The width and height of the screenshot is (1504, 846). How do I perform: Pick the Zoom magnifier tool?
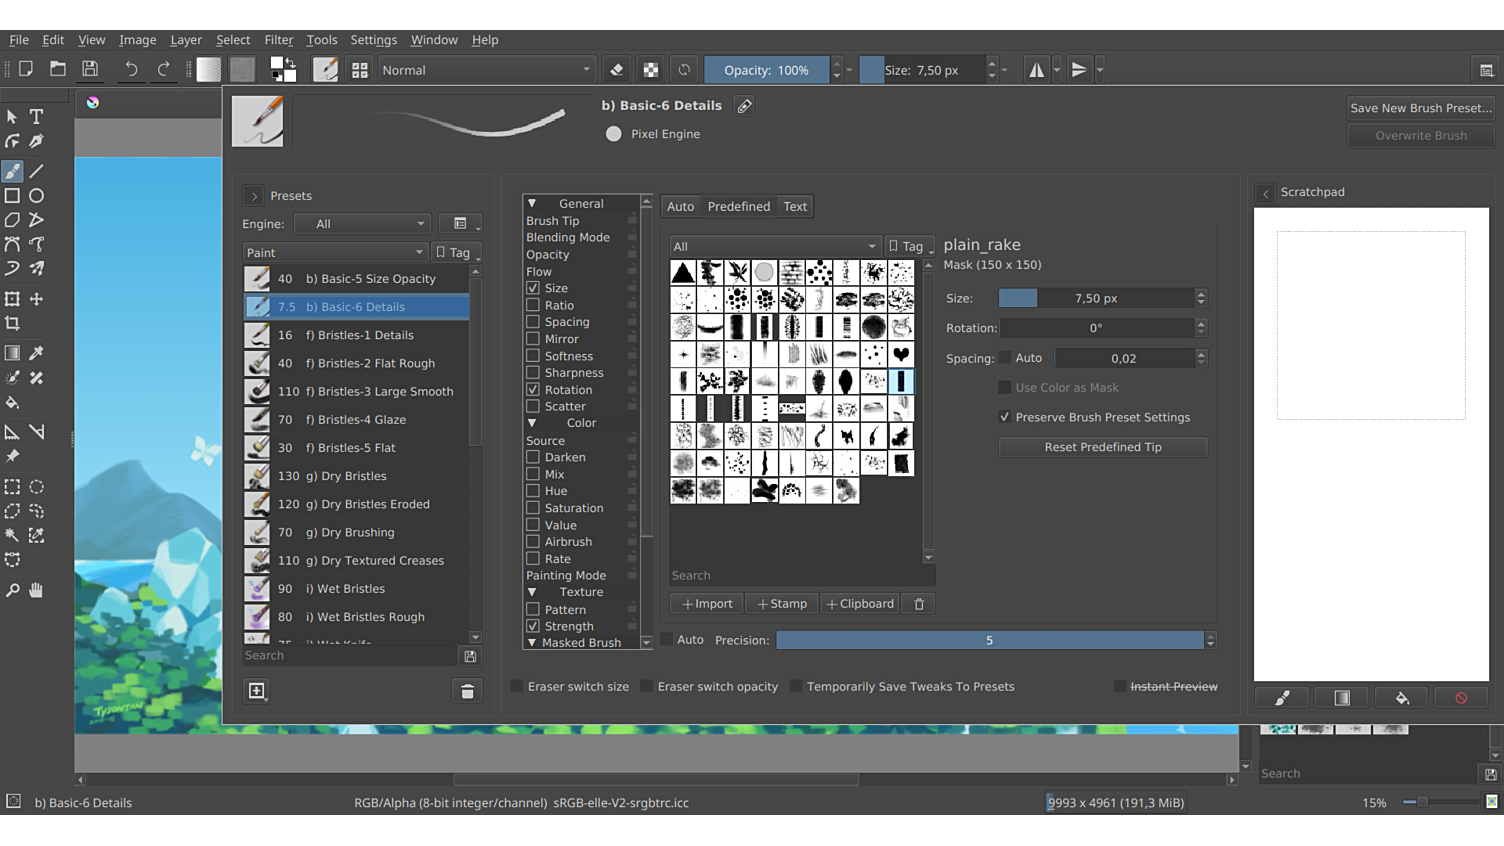pyautogui.click(x=12, y=590)
